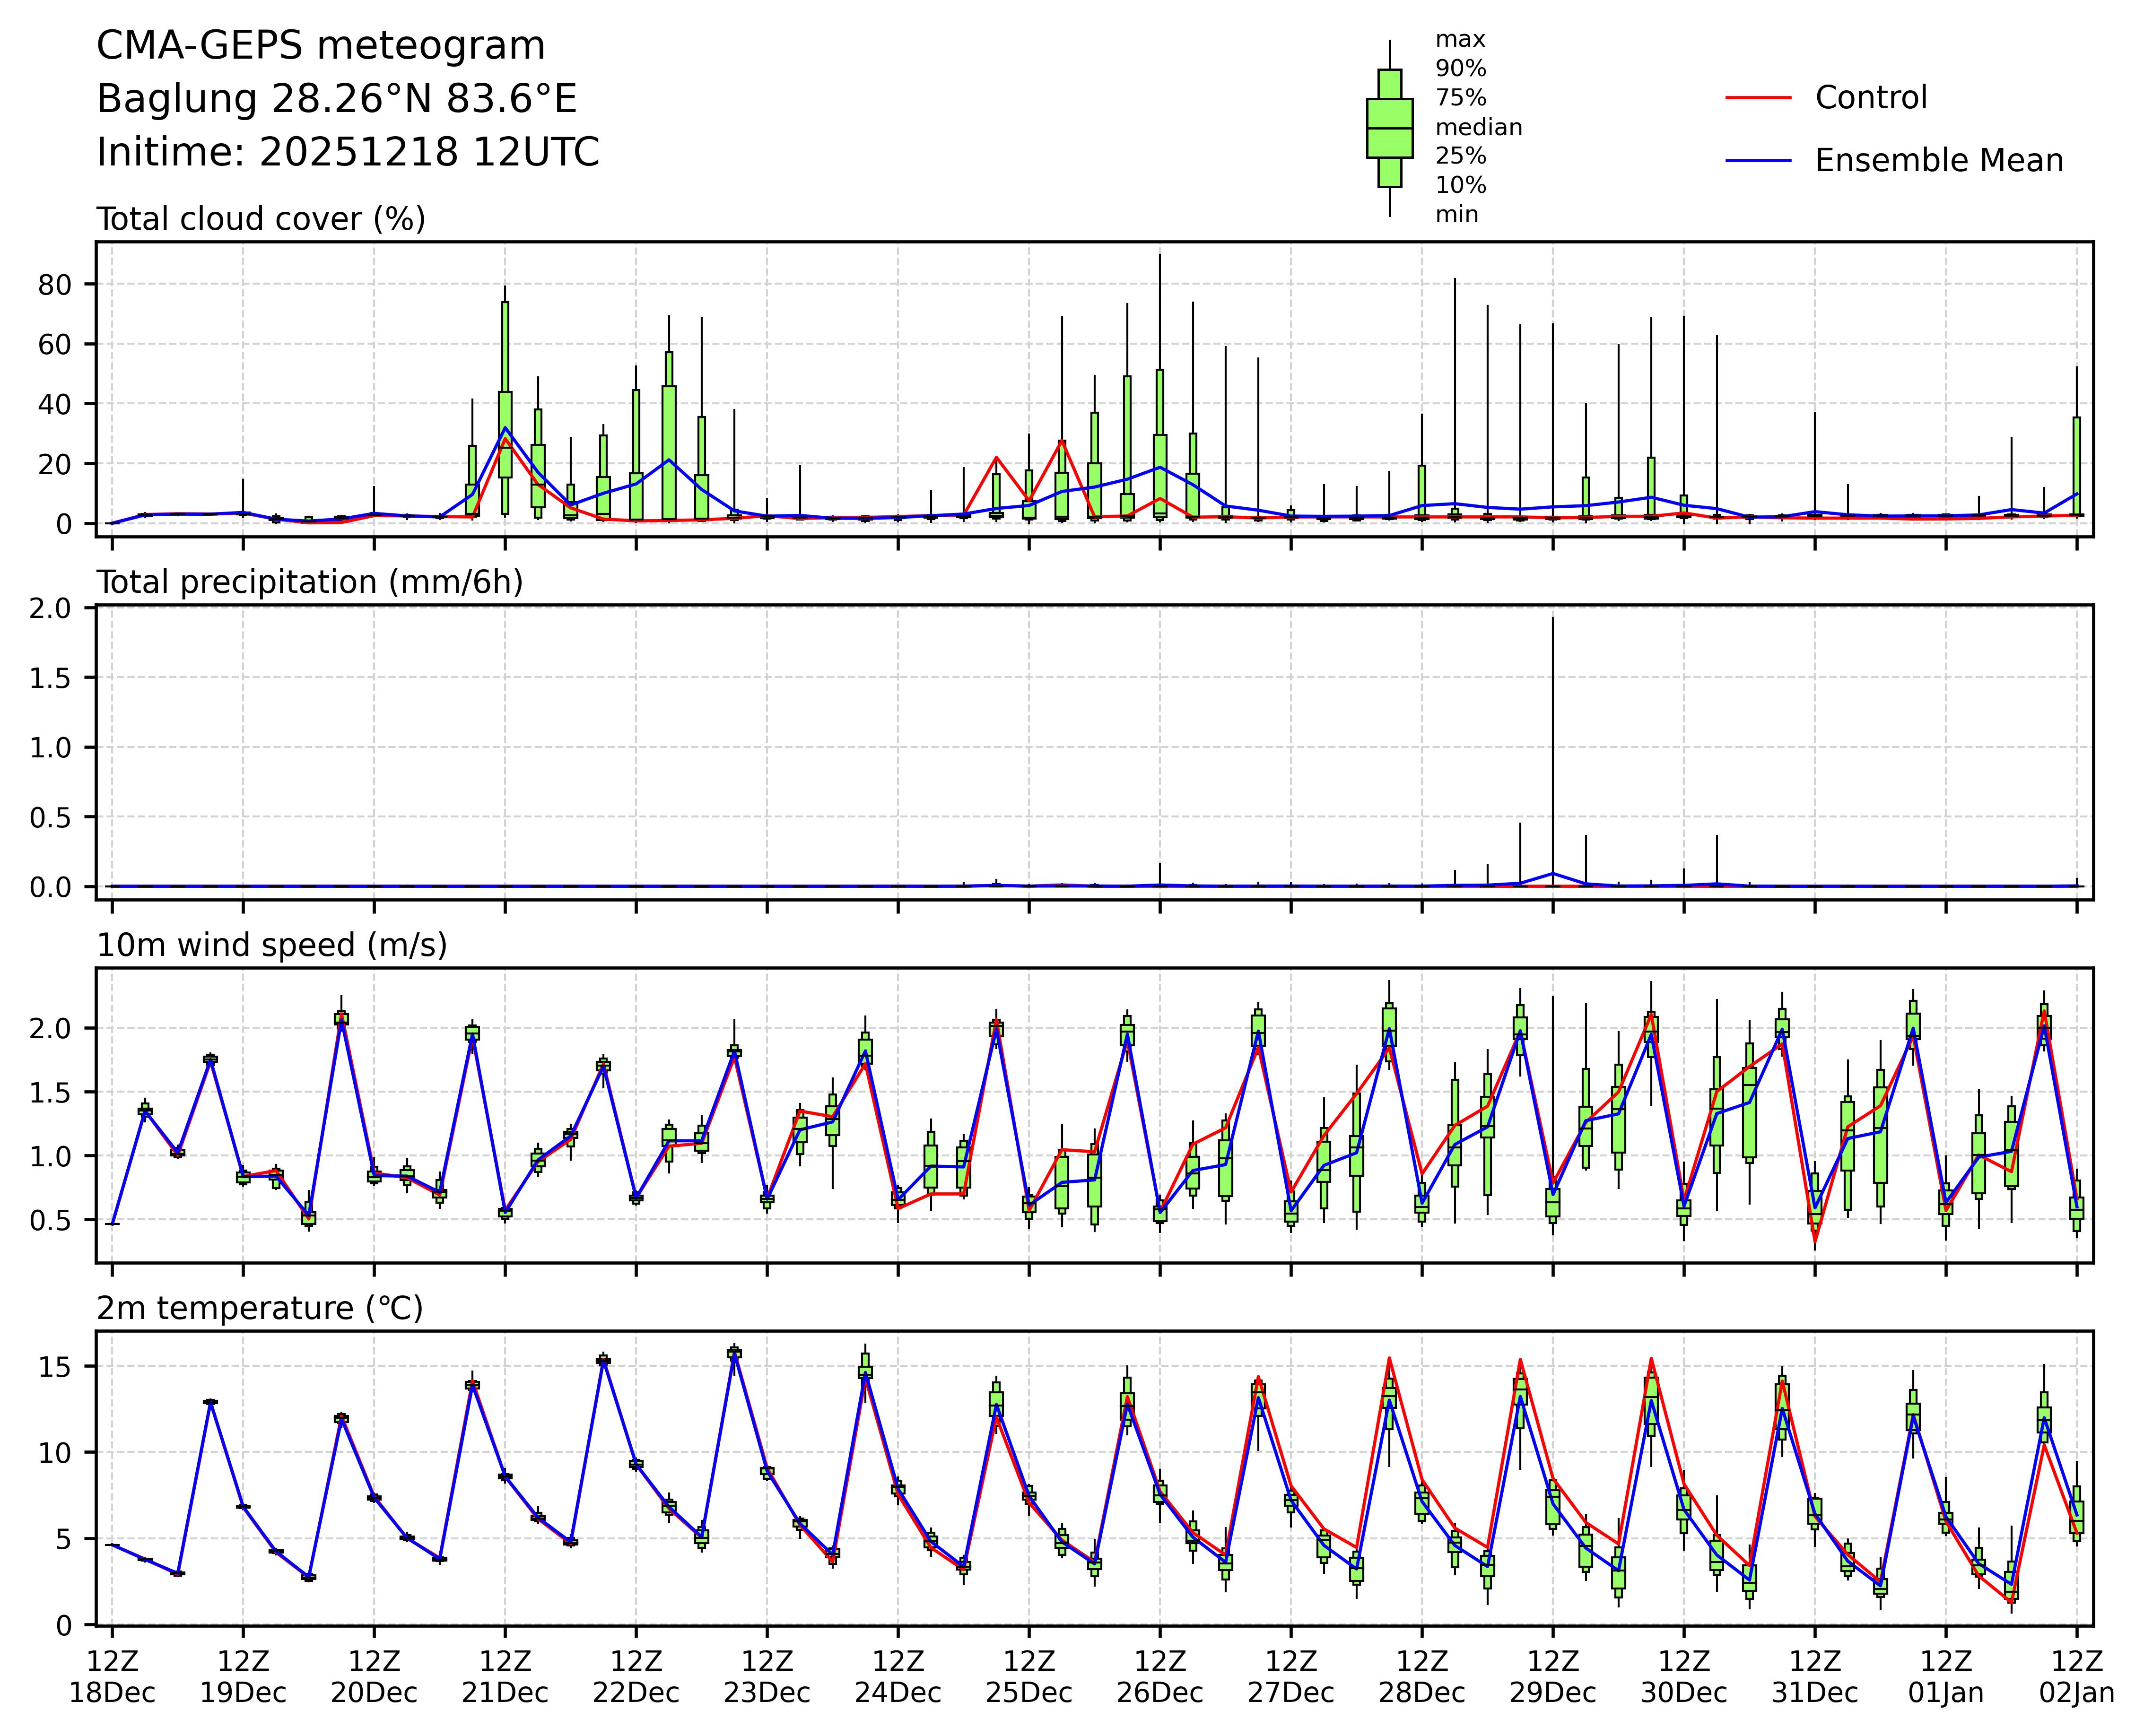The width and height of the screenshot is (2144, 1736).
Task: Click the median label in boxplot legend
Action: point(1478,128)
